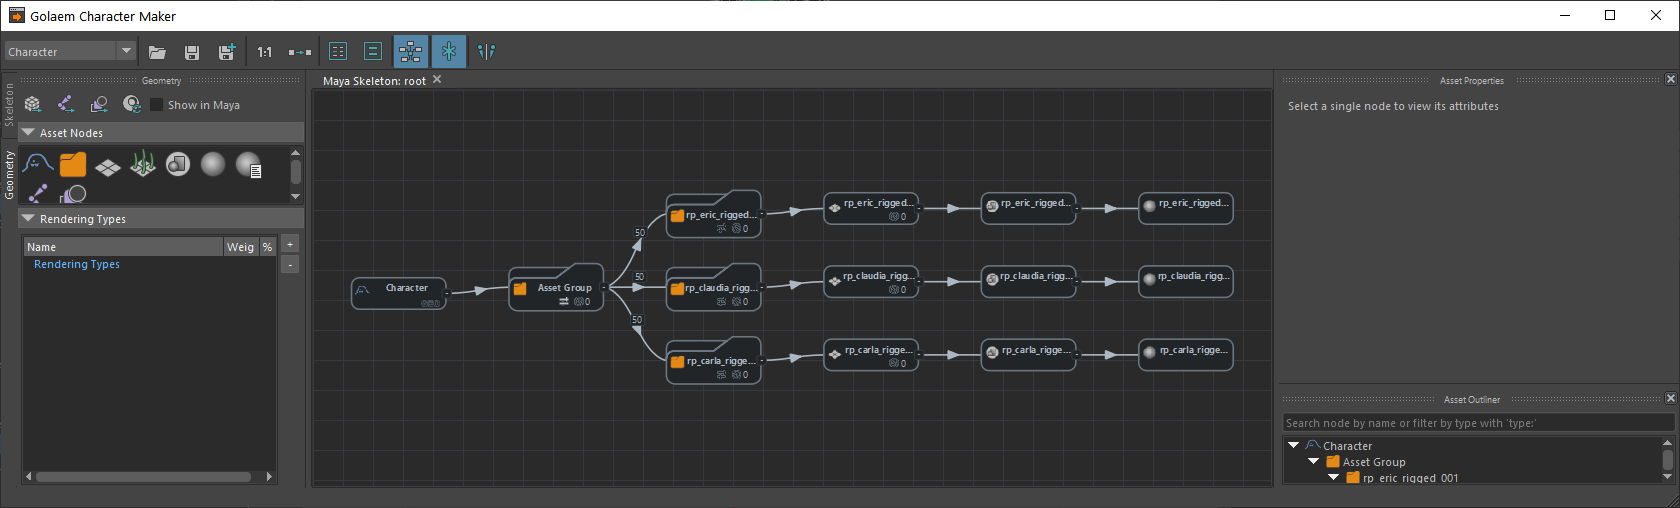This screenshot has height=508, width=1680.
Task: Click the rendering types horizontal scrollbar
Action: pos(143,477)
